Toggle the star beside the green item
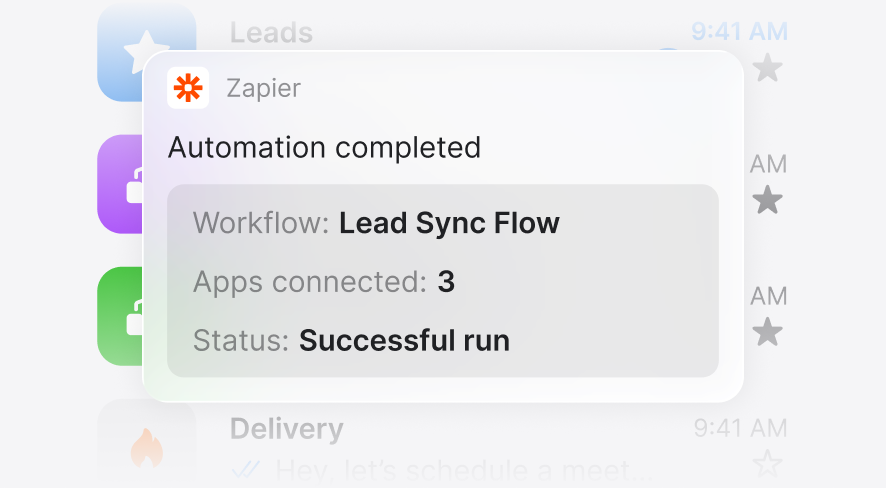This screenshot has width=886, height=488. click(768, 332)
